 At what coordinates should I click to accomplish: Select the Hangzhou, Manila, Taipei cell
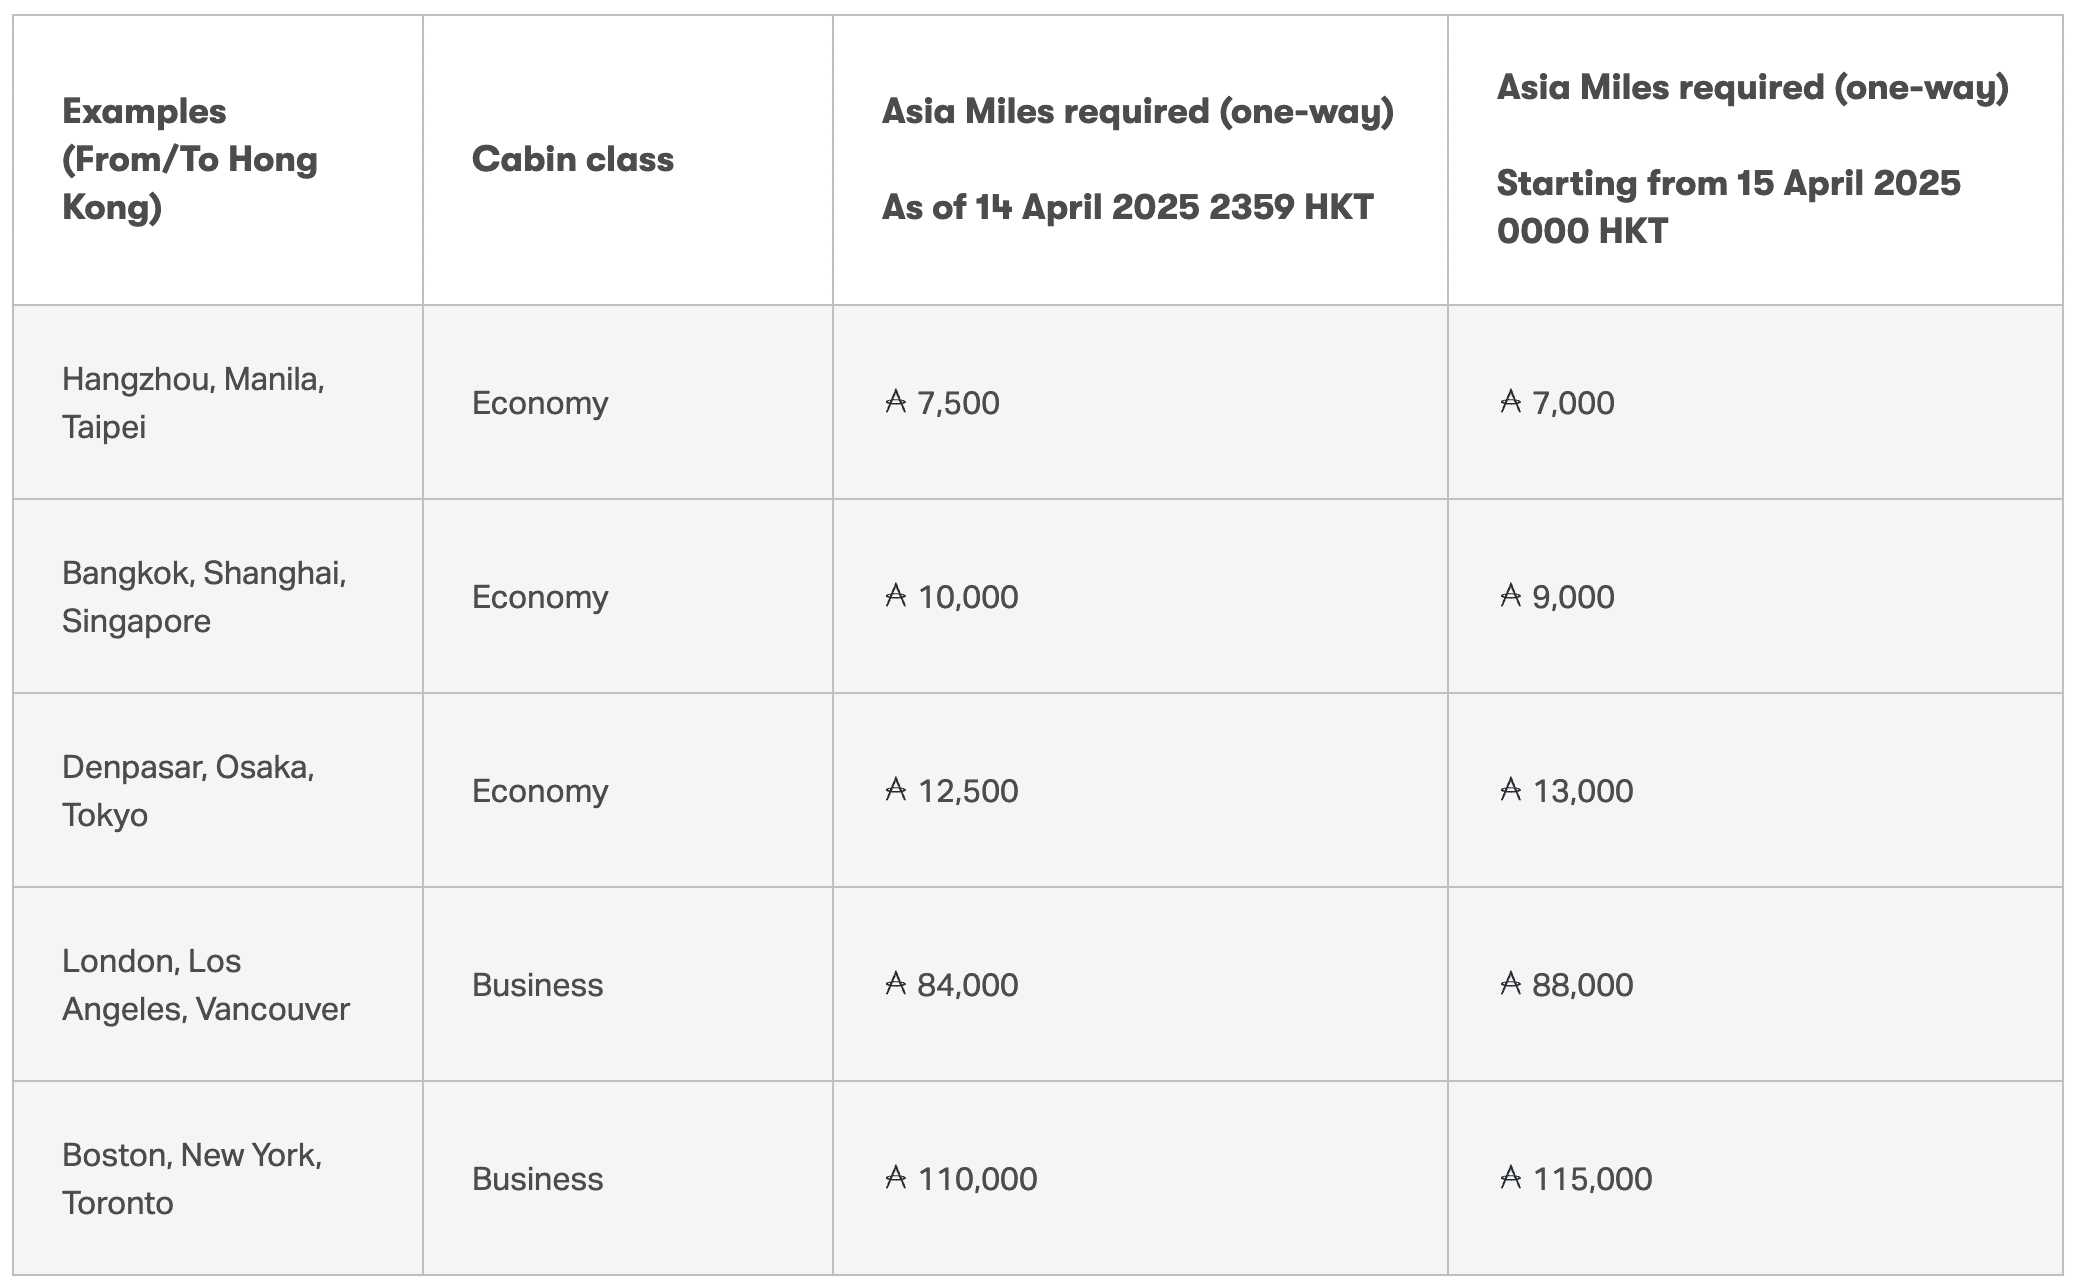pos(193,403)
